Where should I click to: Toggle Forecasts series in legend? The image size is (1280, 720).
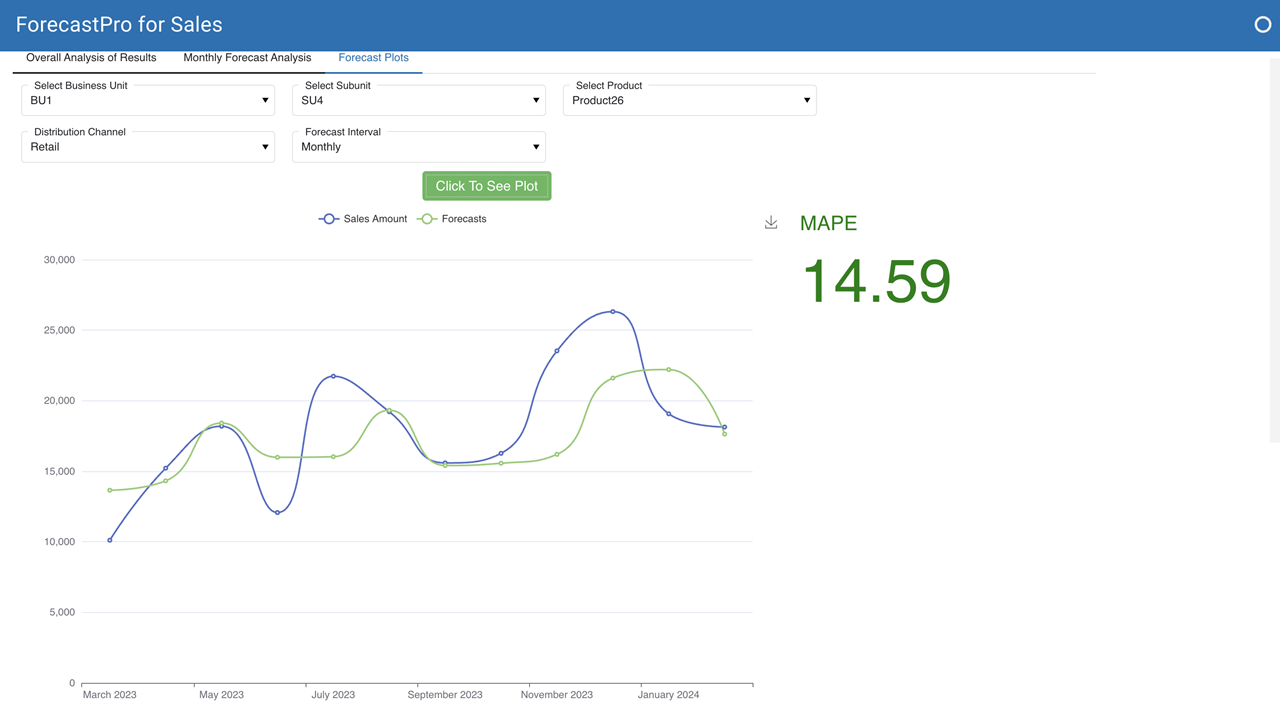click(452, 219)
